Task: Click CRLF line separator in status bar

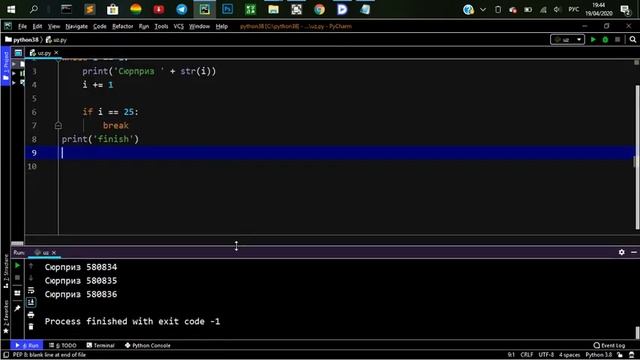Action: [527, 355]
